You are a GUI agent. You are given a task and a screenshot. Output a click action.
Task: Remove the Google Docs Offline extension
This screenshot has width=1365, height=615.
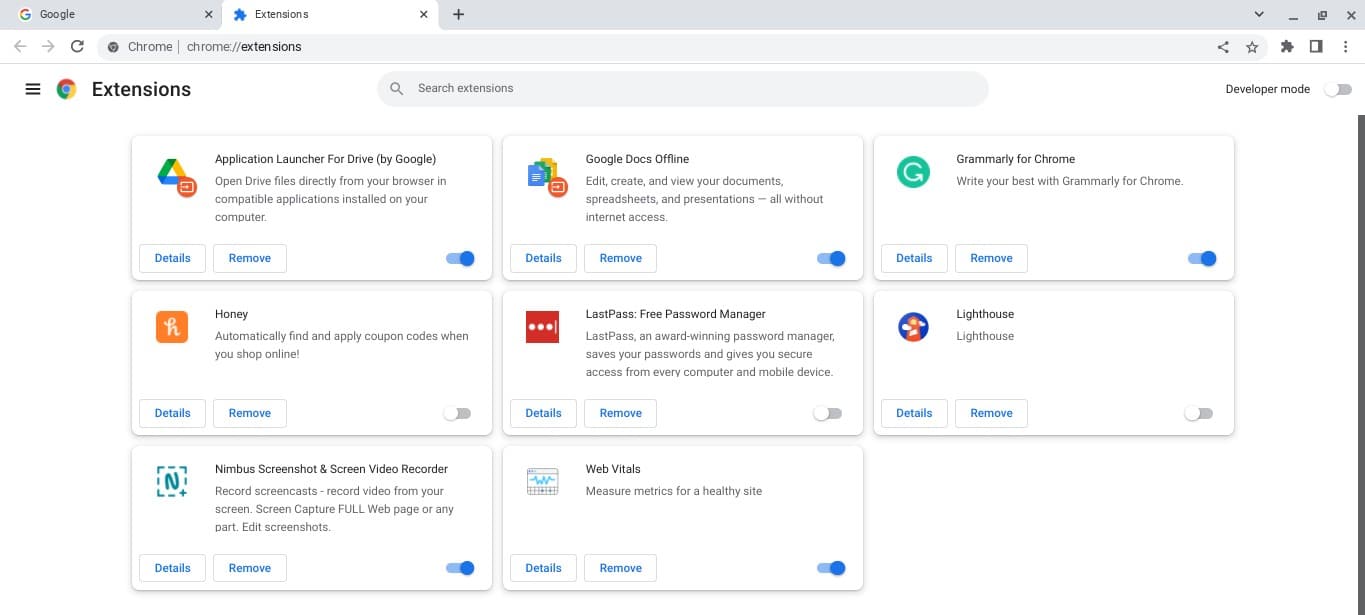[x=620, y=258]
